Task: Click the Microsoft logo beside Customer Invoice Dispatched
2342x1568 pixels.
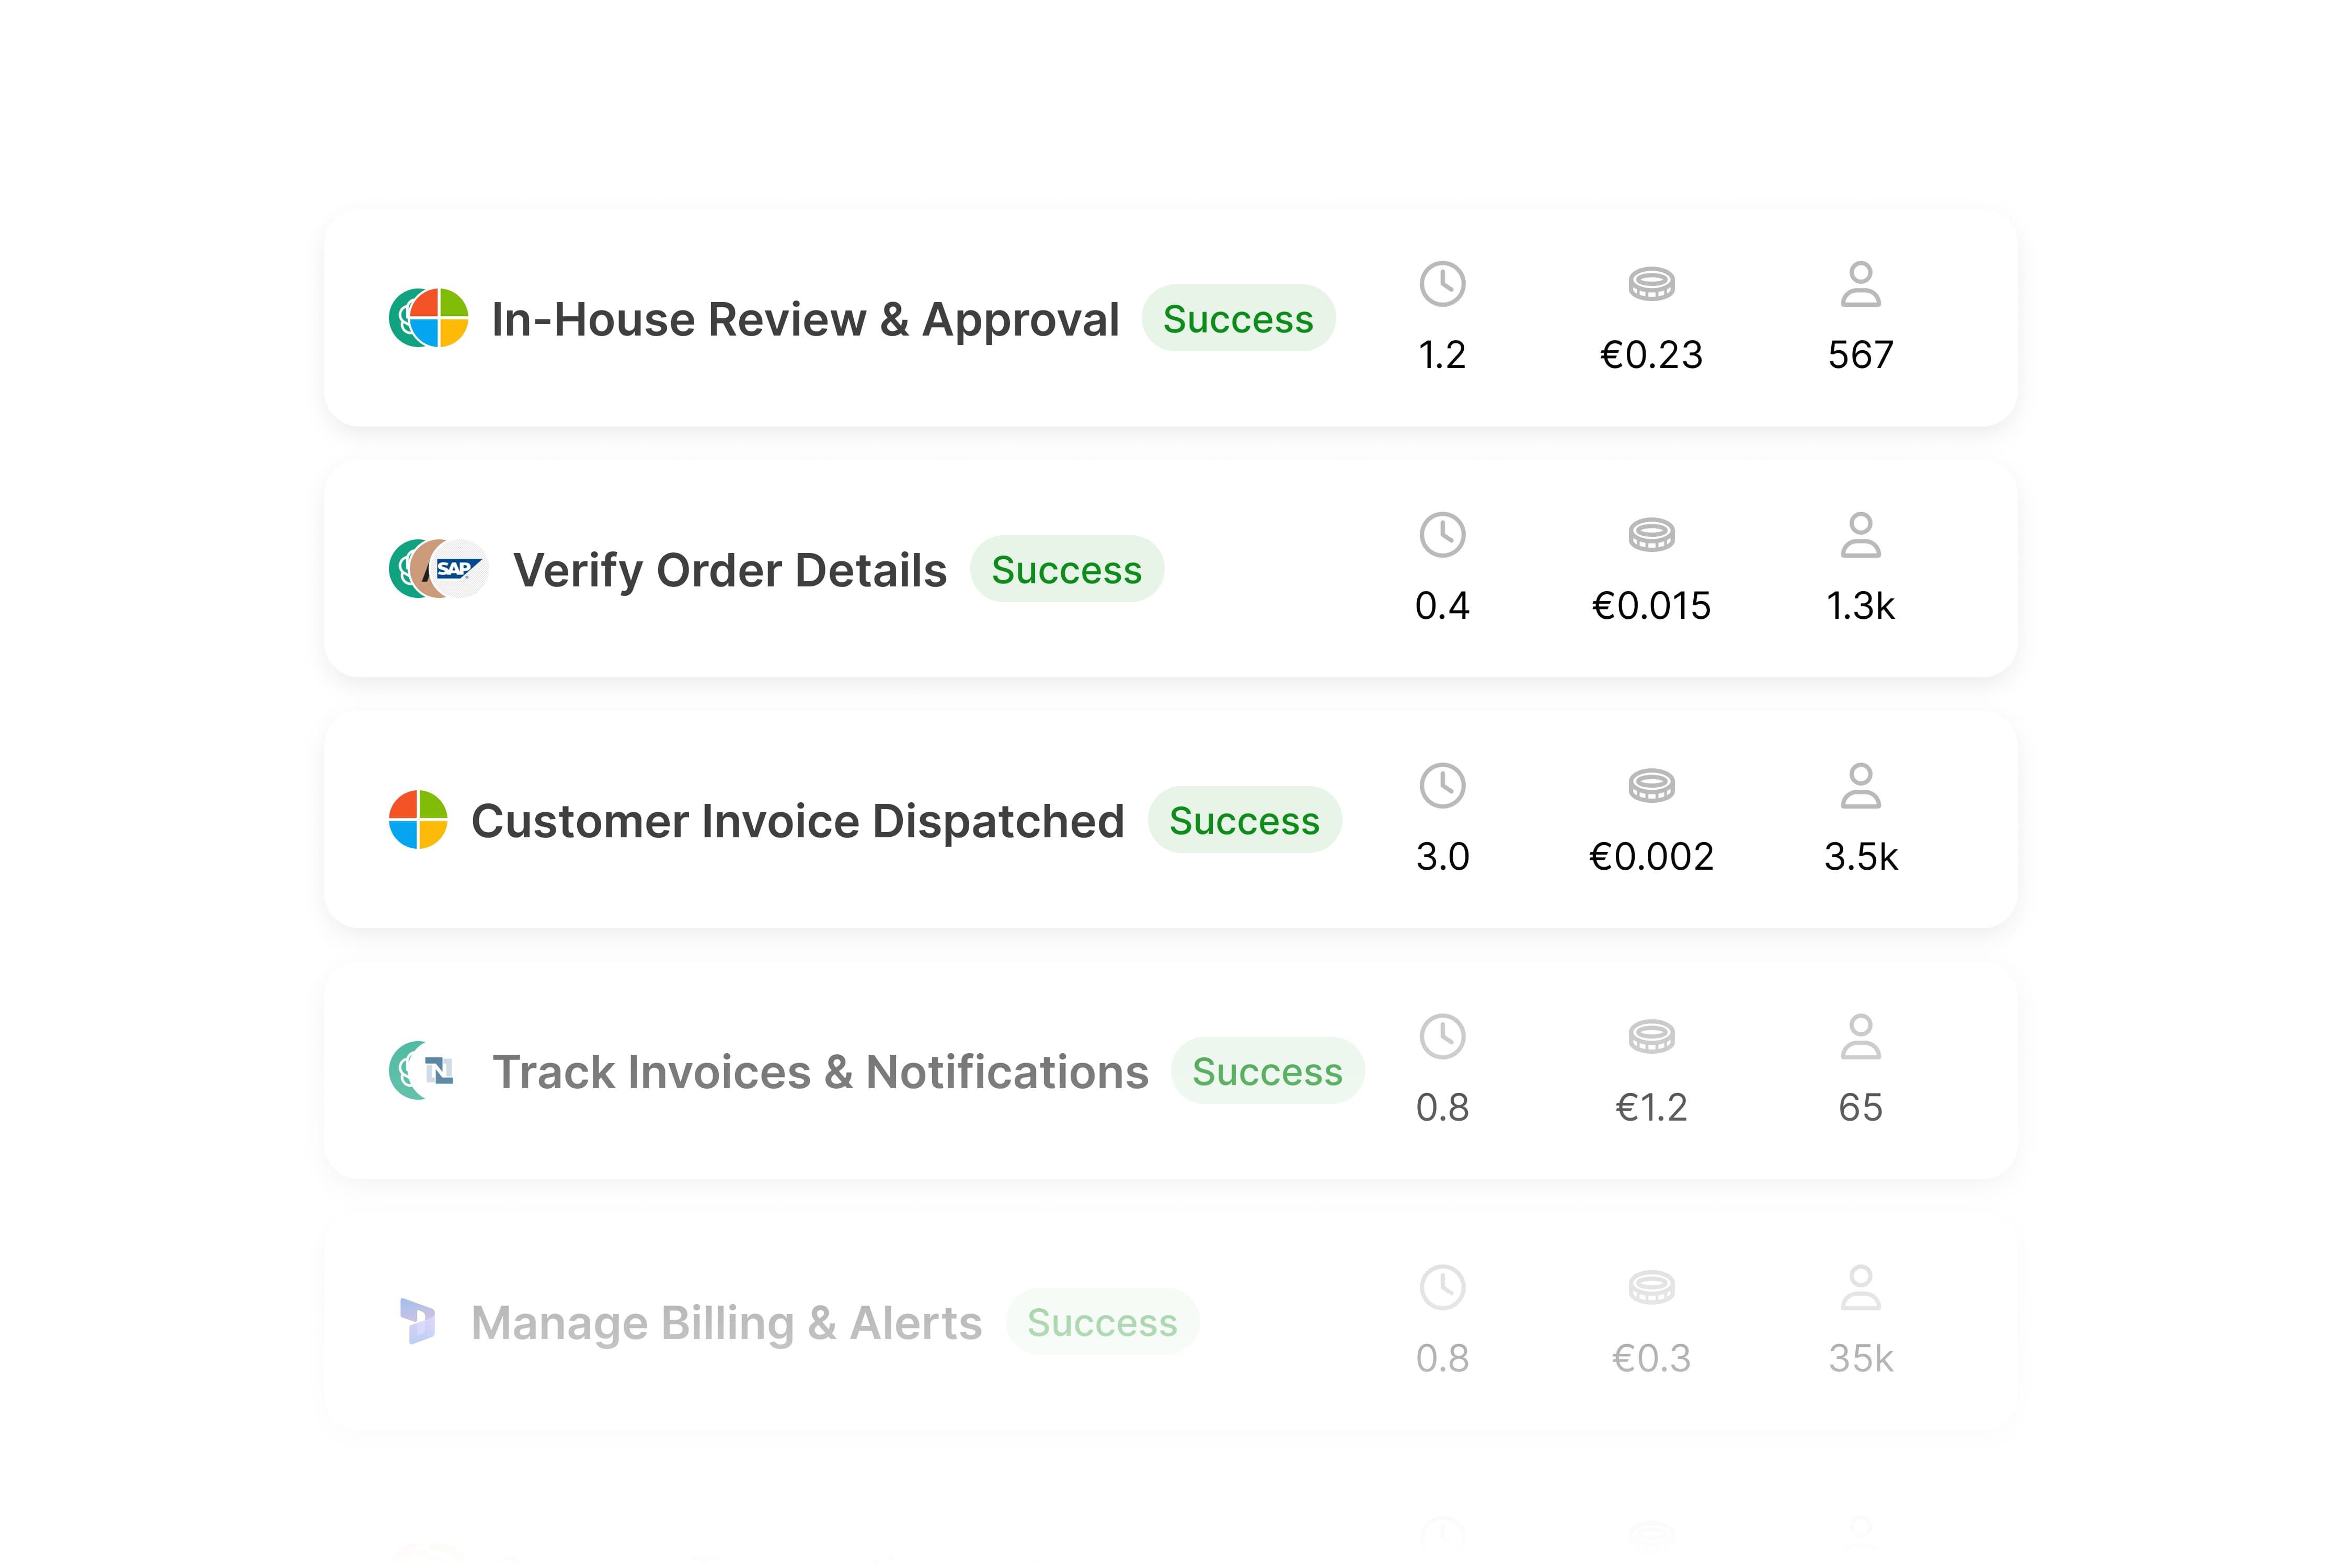Action: tap(418, 820)
